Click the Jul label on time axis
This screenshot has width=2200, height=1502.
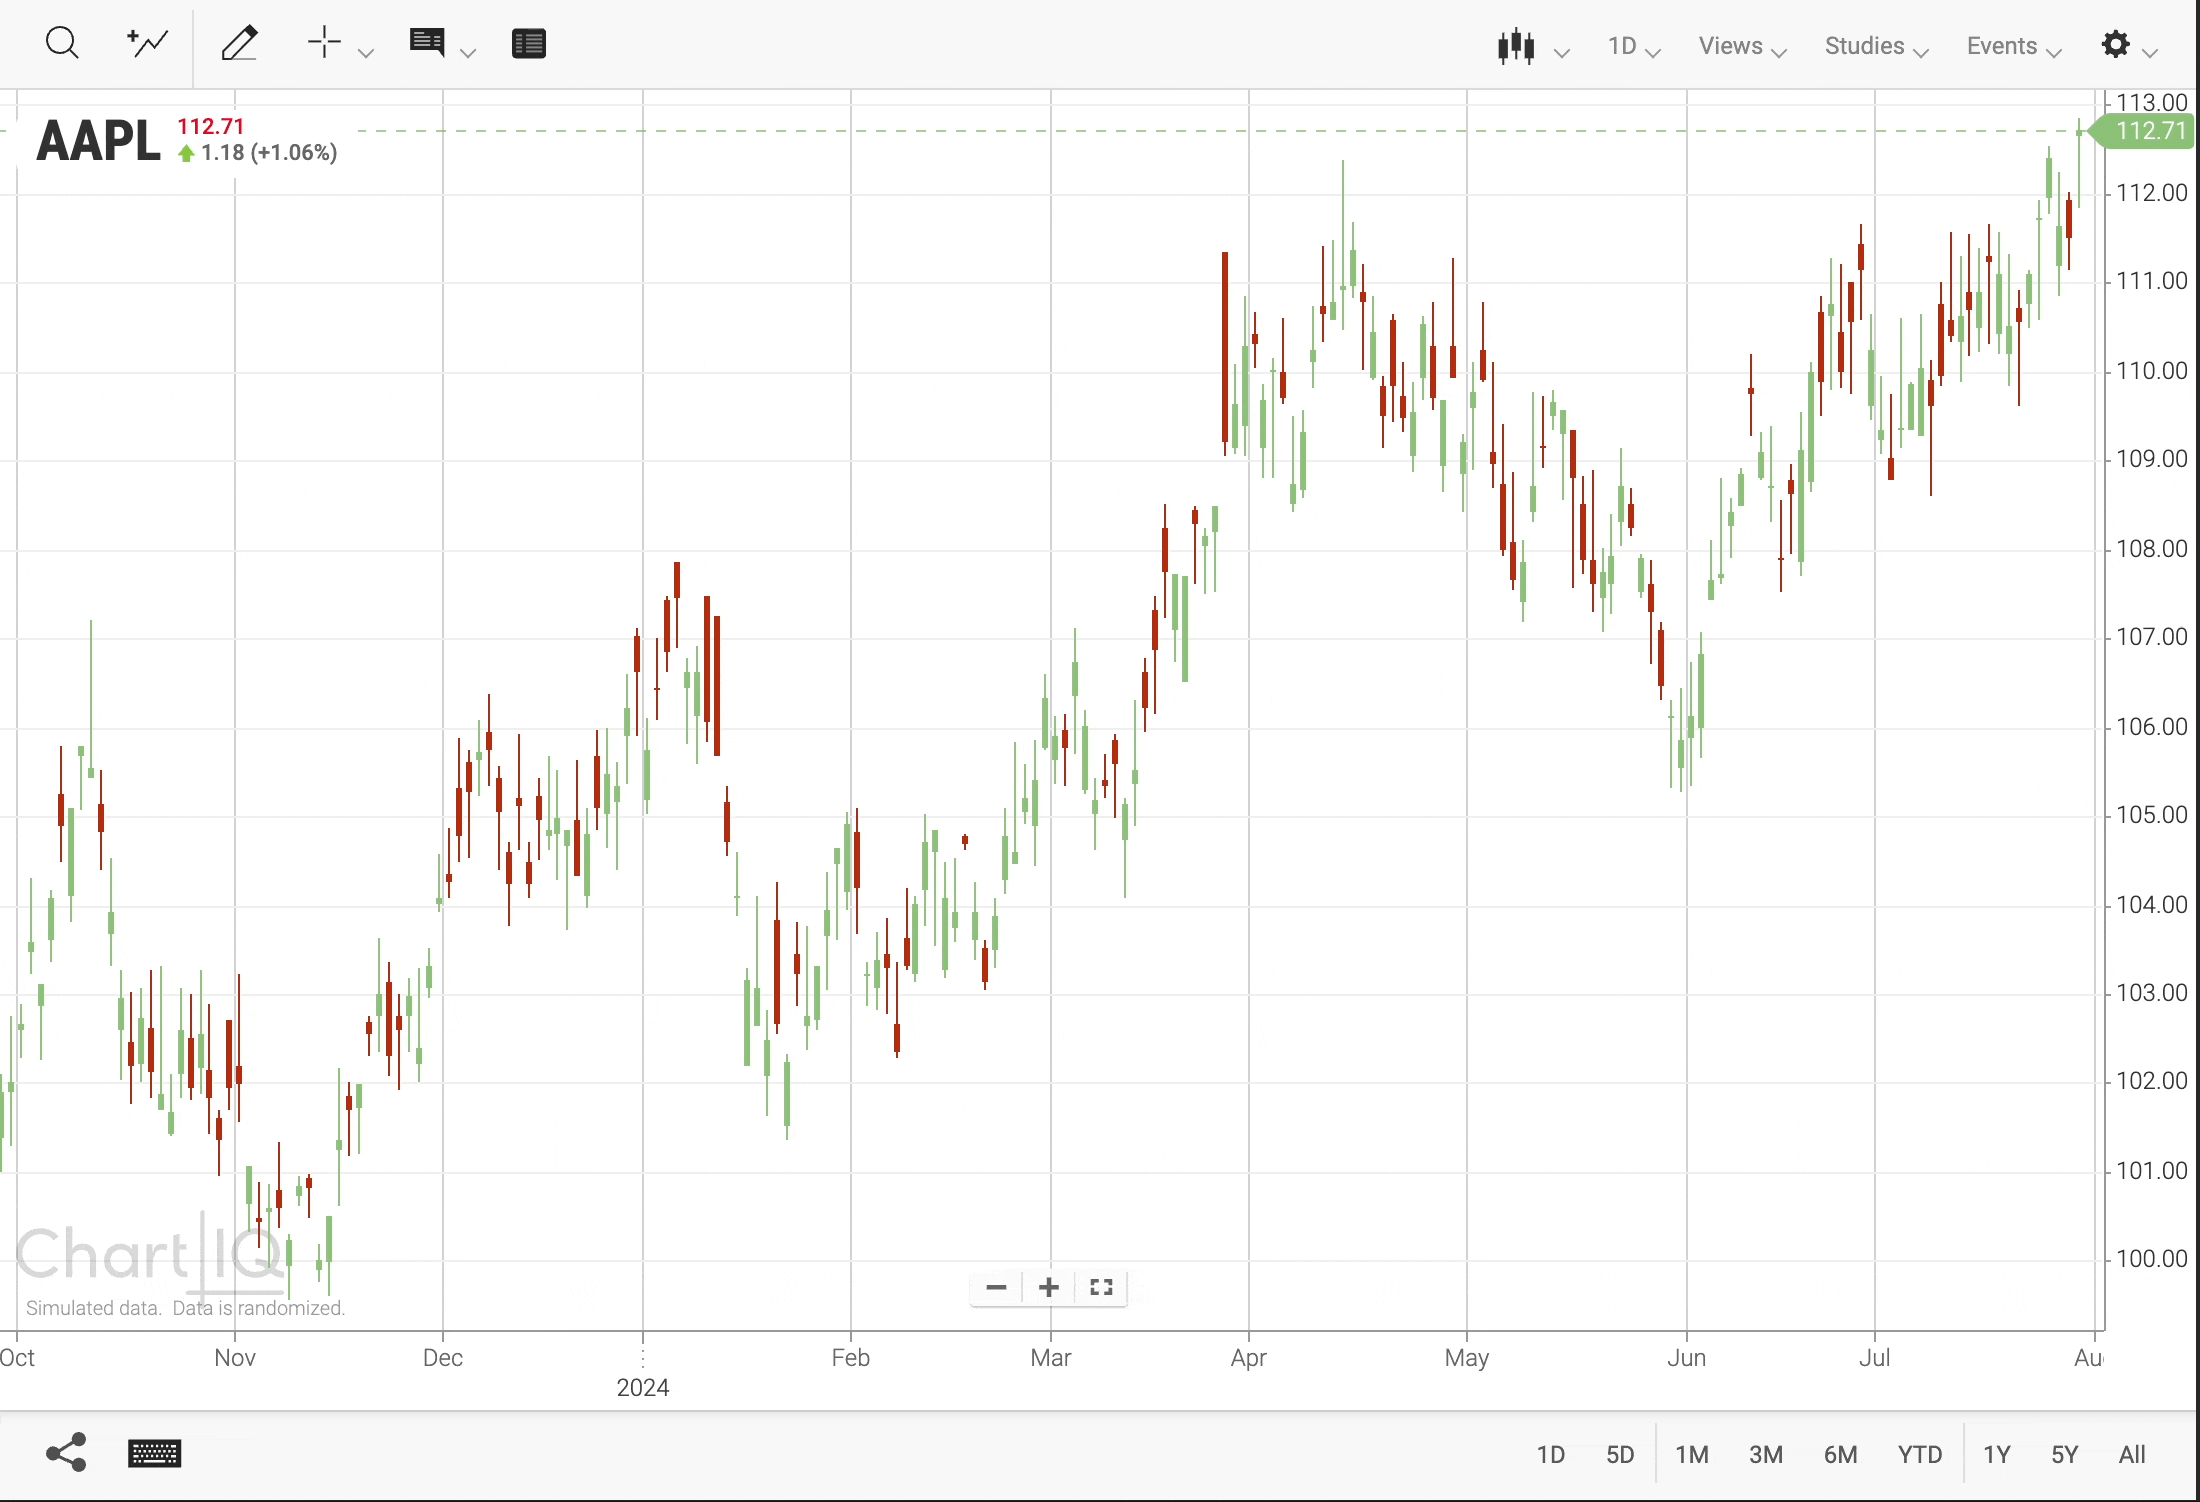tap(1875, 1358)
